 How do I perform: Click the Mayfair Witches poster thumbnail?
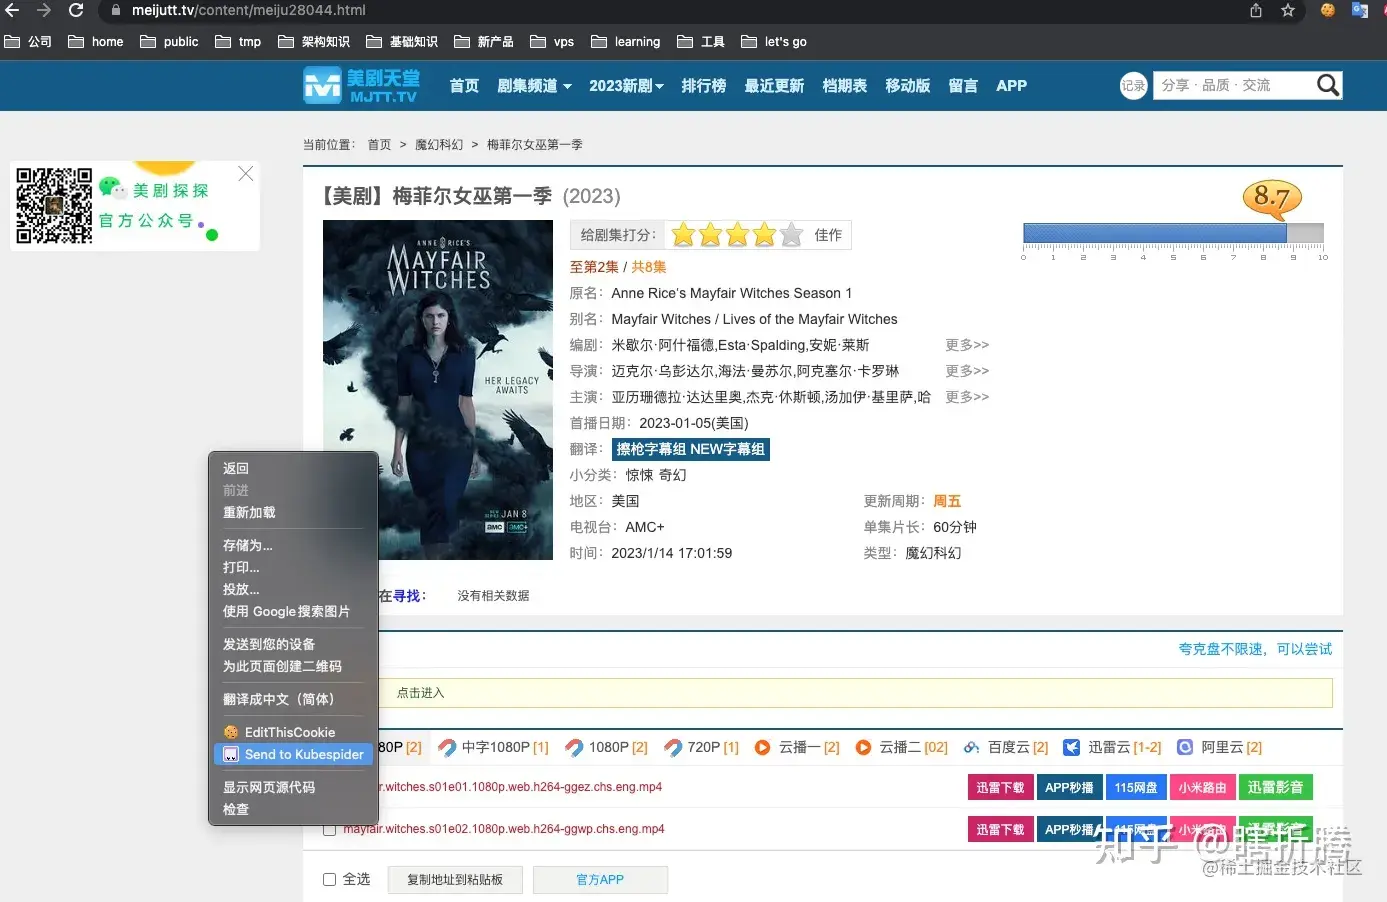point(438,390)
